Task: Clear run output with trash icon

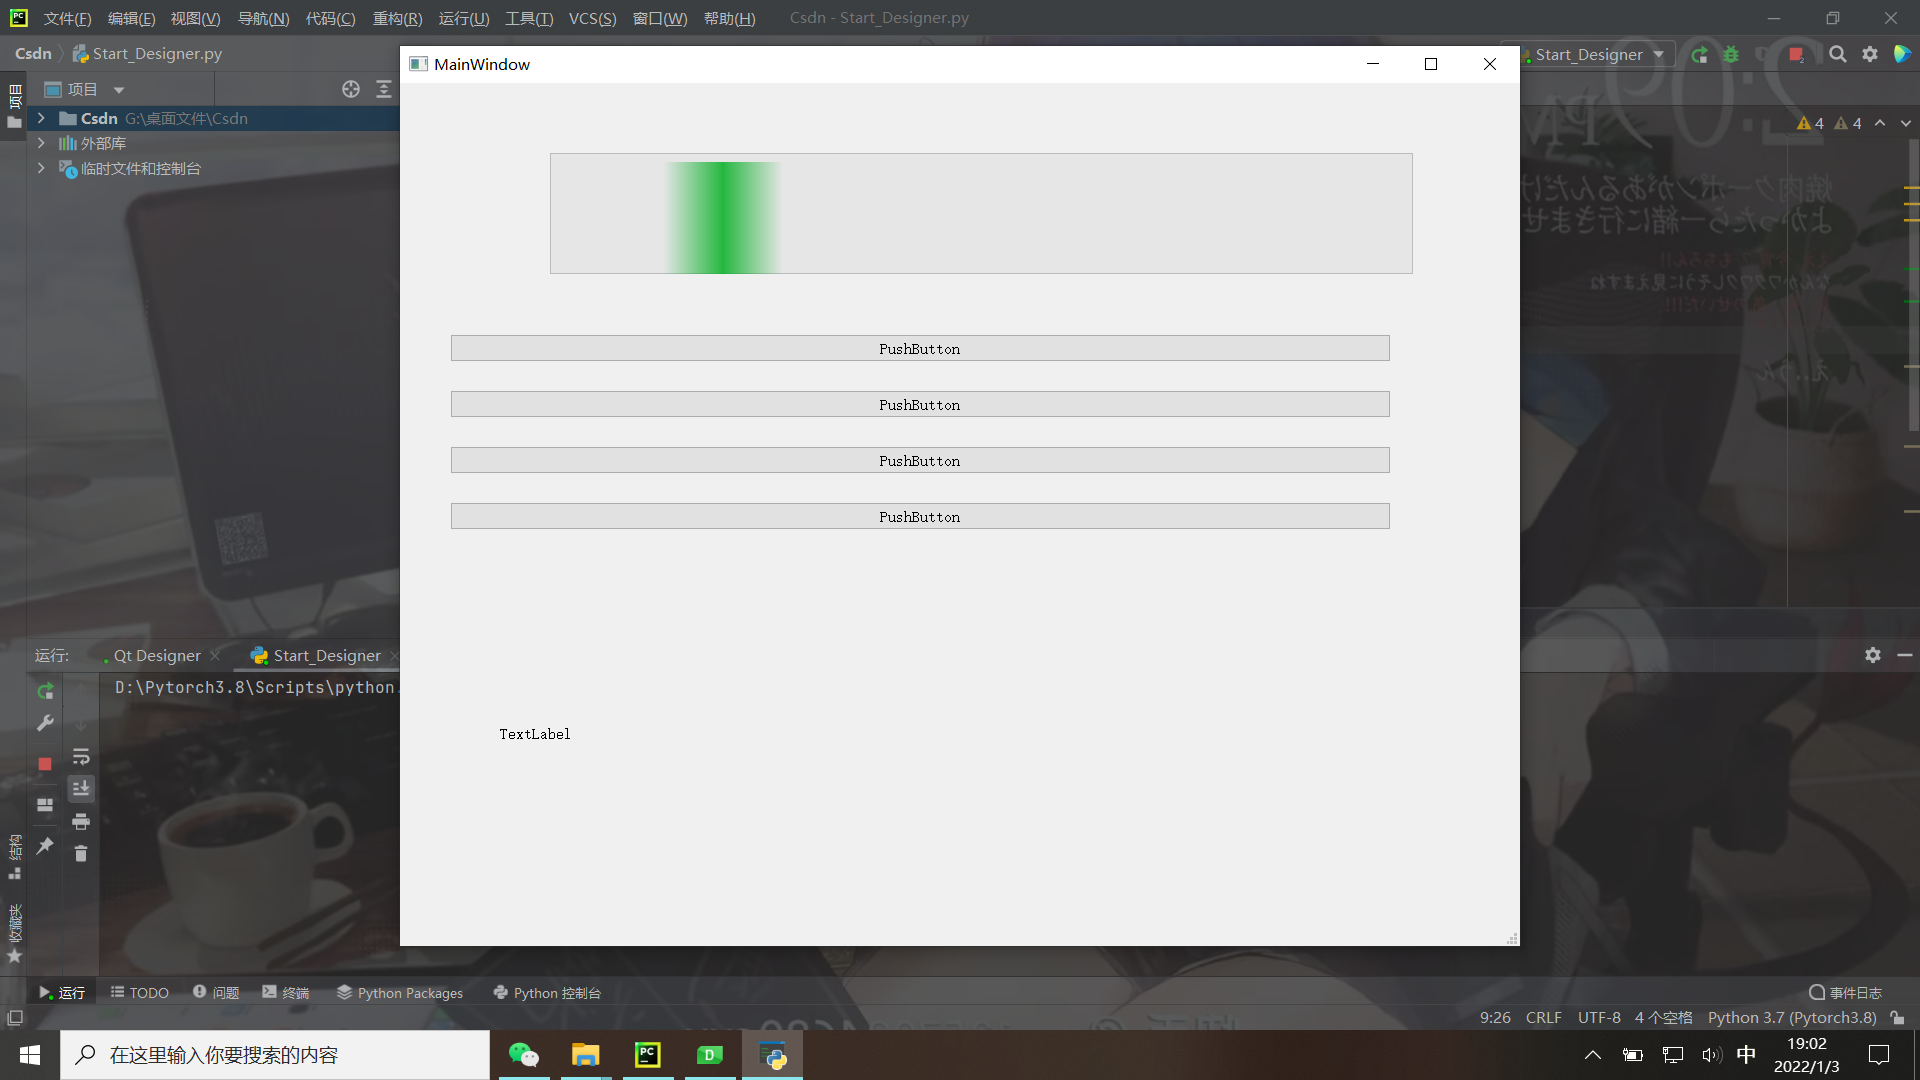Action: (81, 854)
